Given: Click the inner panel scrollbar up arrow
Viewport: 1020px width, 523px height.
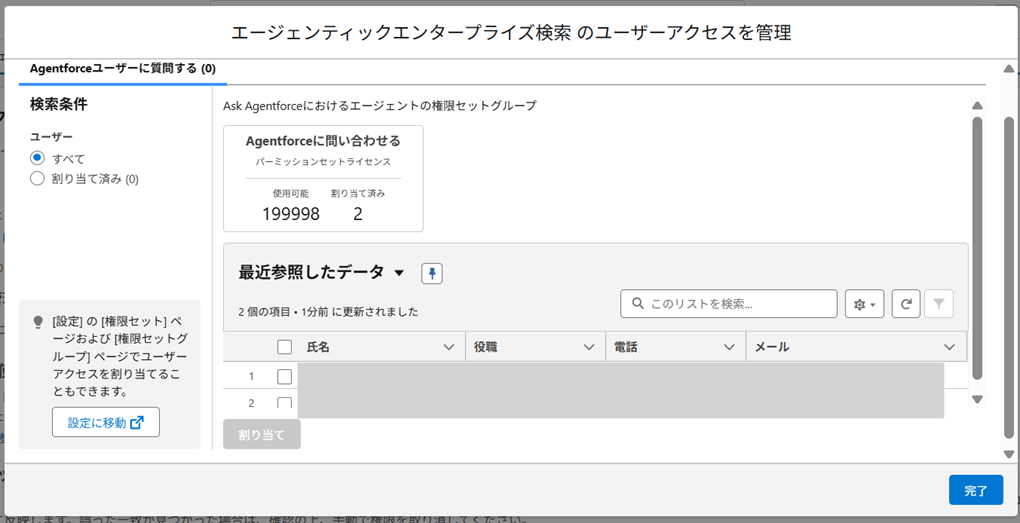Looking at the screenshot, I should point(977,105).
